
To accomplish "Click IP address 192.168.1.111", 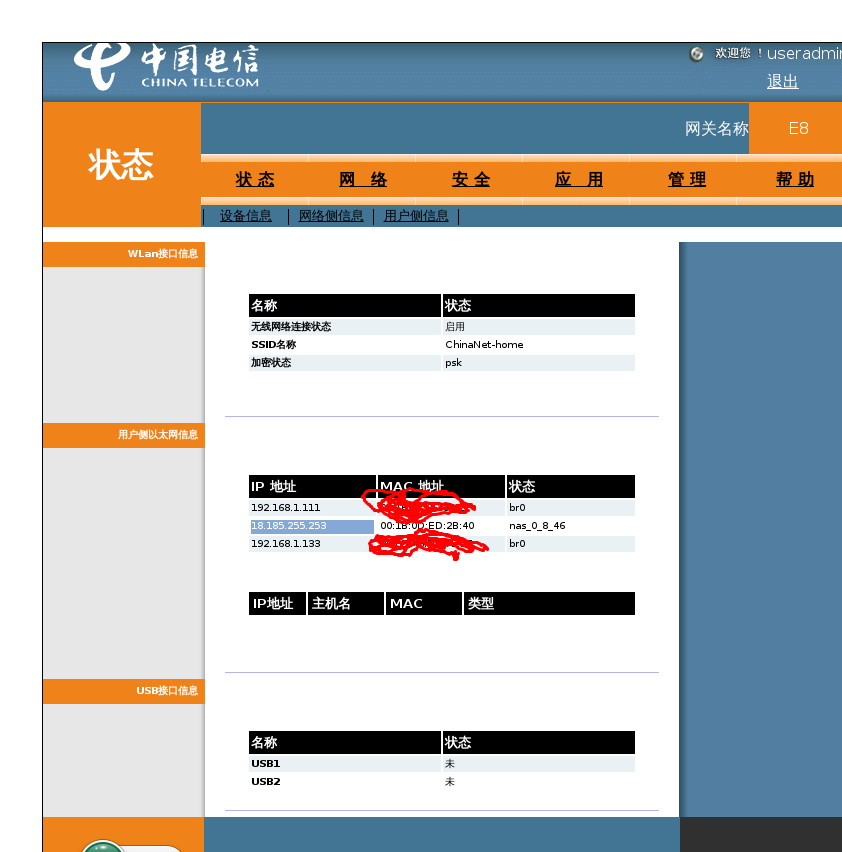I will (x=285, y=508).
